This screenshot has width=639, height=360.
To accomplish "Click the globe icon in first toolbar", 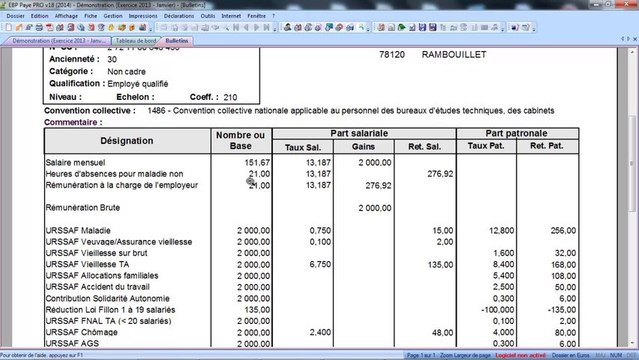I will pos(81,27).
